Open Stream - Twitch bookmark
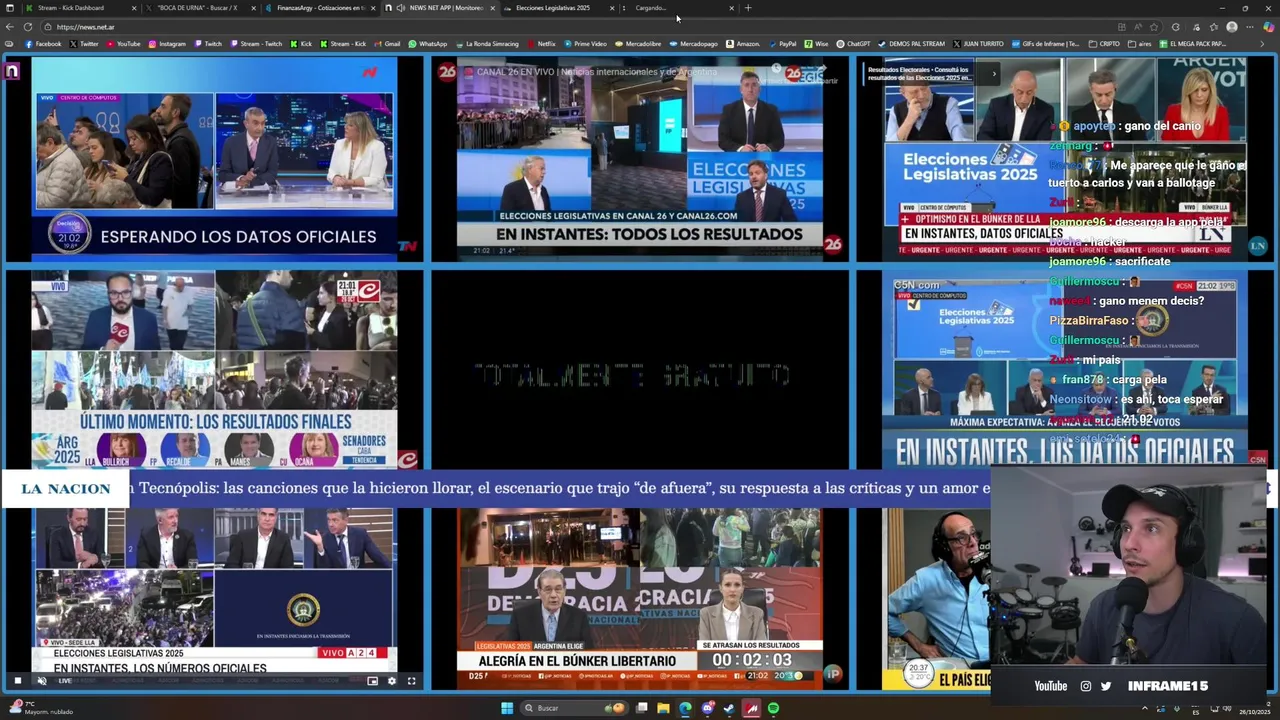This screenshot has height=720, width=1280. [256, 44]
